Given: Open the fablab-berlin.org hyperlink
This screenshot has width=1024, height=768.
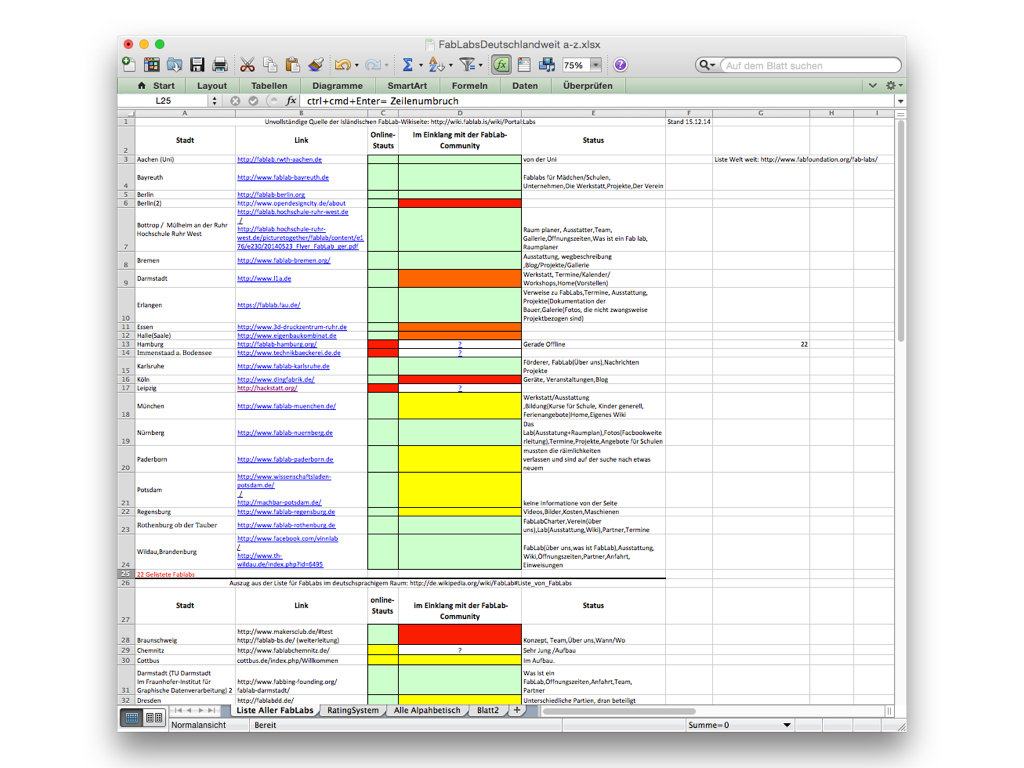Looking at the screenshot, I should point(271,195).
